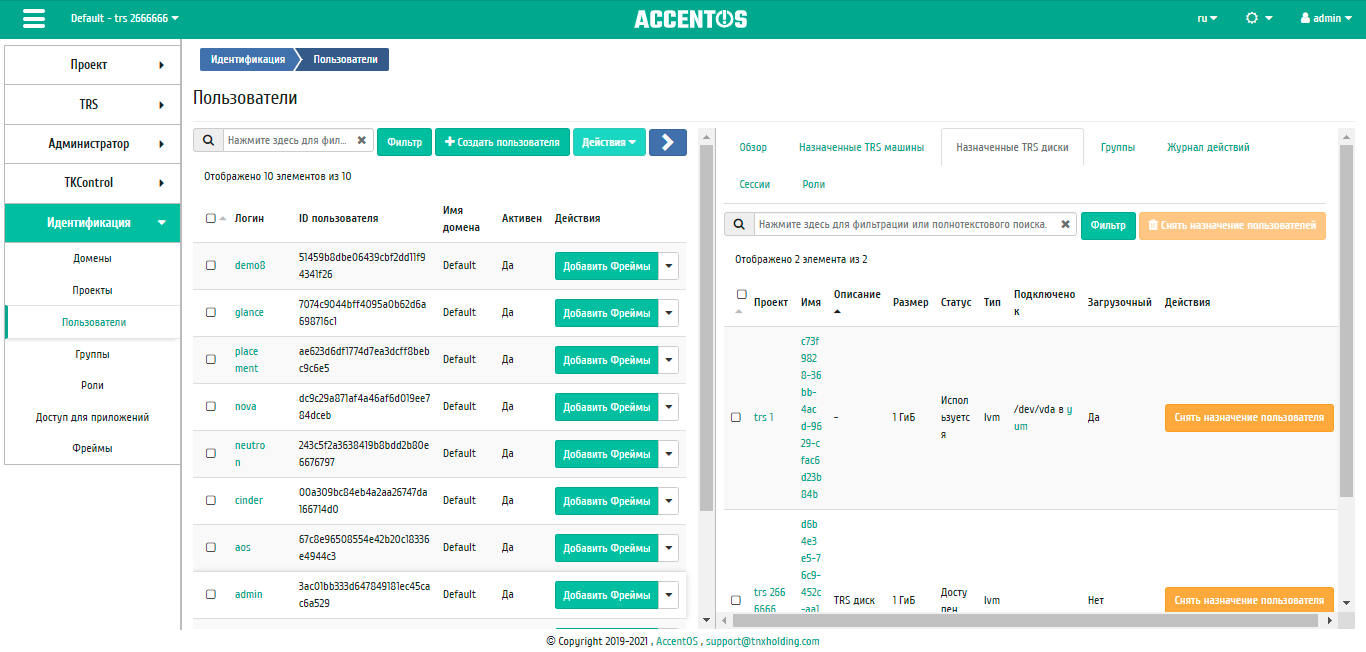The width and height of the screenshot is (1366, 652).
Task: Click the ACCENTOS logo
Action: (690, 19)
